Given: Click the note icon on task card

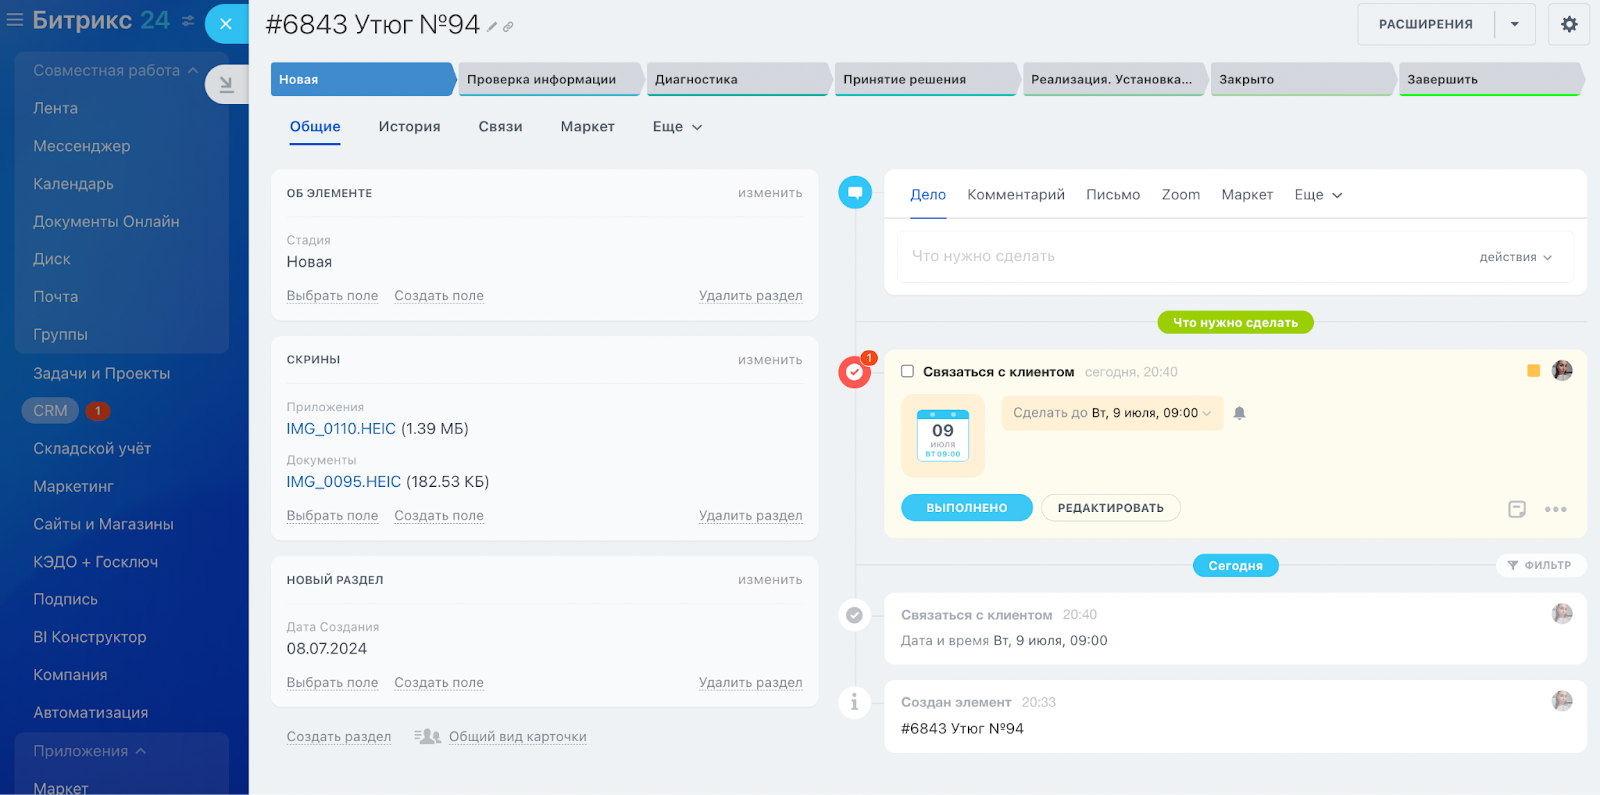Looking at the screenshot, I should click(1516, 509).
